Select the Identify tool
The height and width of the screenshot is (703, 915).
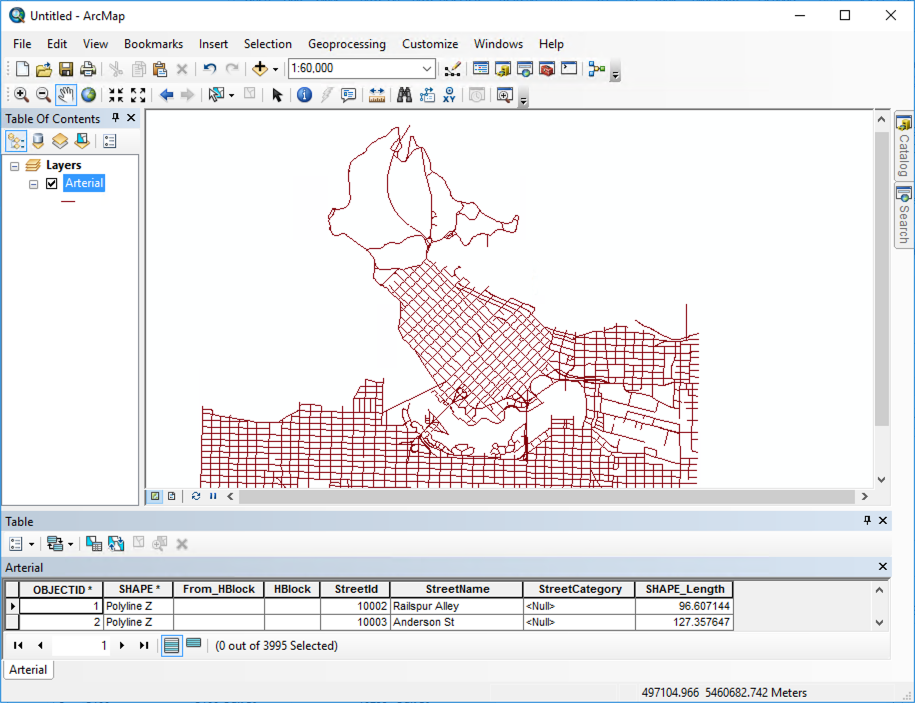[x=304, y=95]
